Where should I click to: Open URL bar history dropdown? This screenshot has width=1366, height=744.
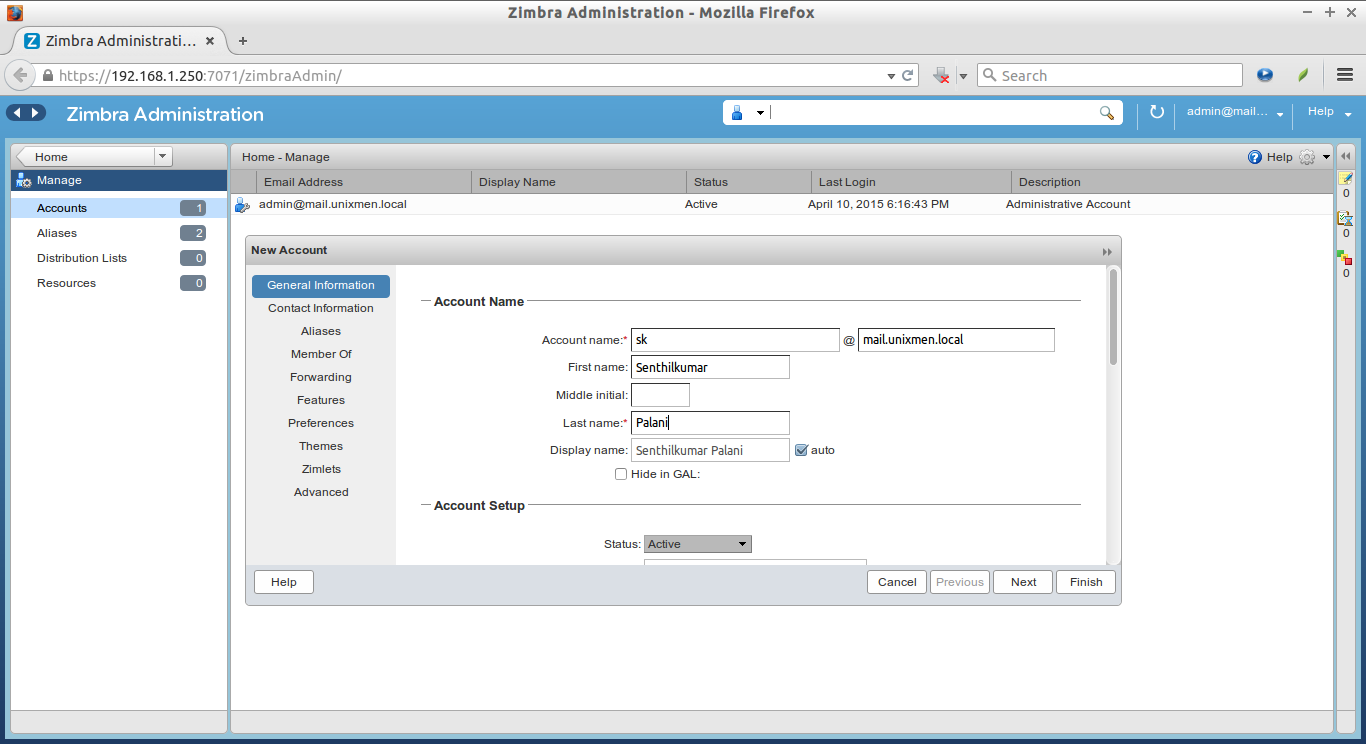[x=891, y=76]
